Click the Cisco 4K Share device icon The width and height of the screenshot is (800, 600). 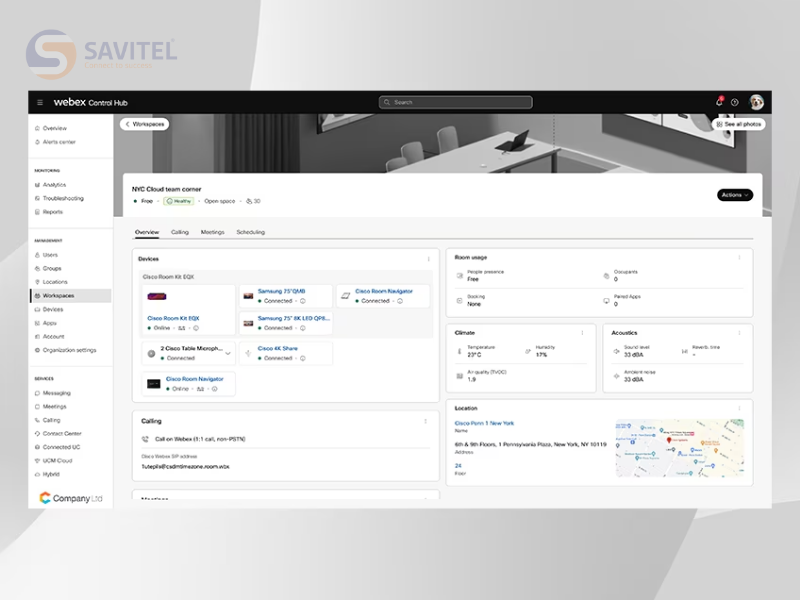[248, 353]
